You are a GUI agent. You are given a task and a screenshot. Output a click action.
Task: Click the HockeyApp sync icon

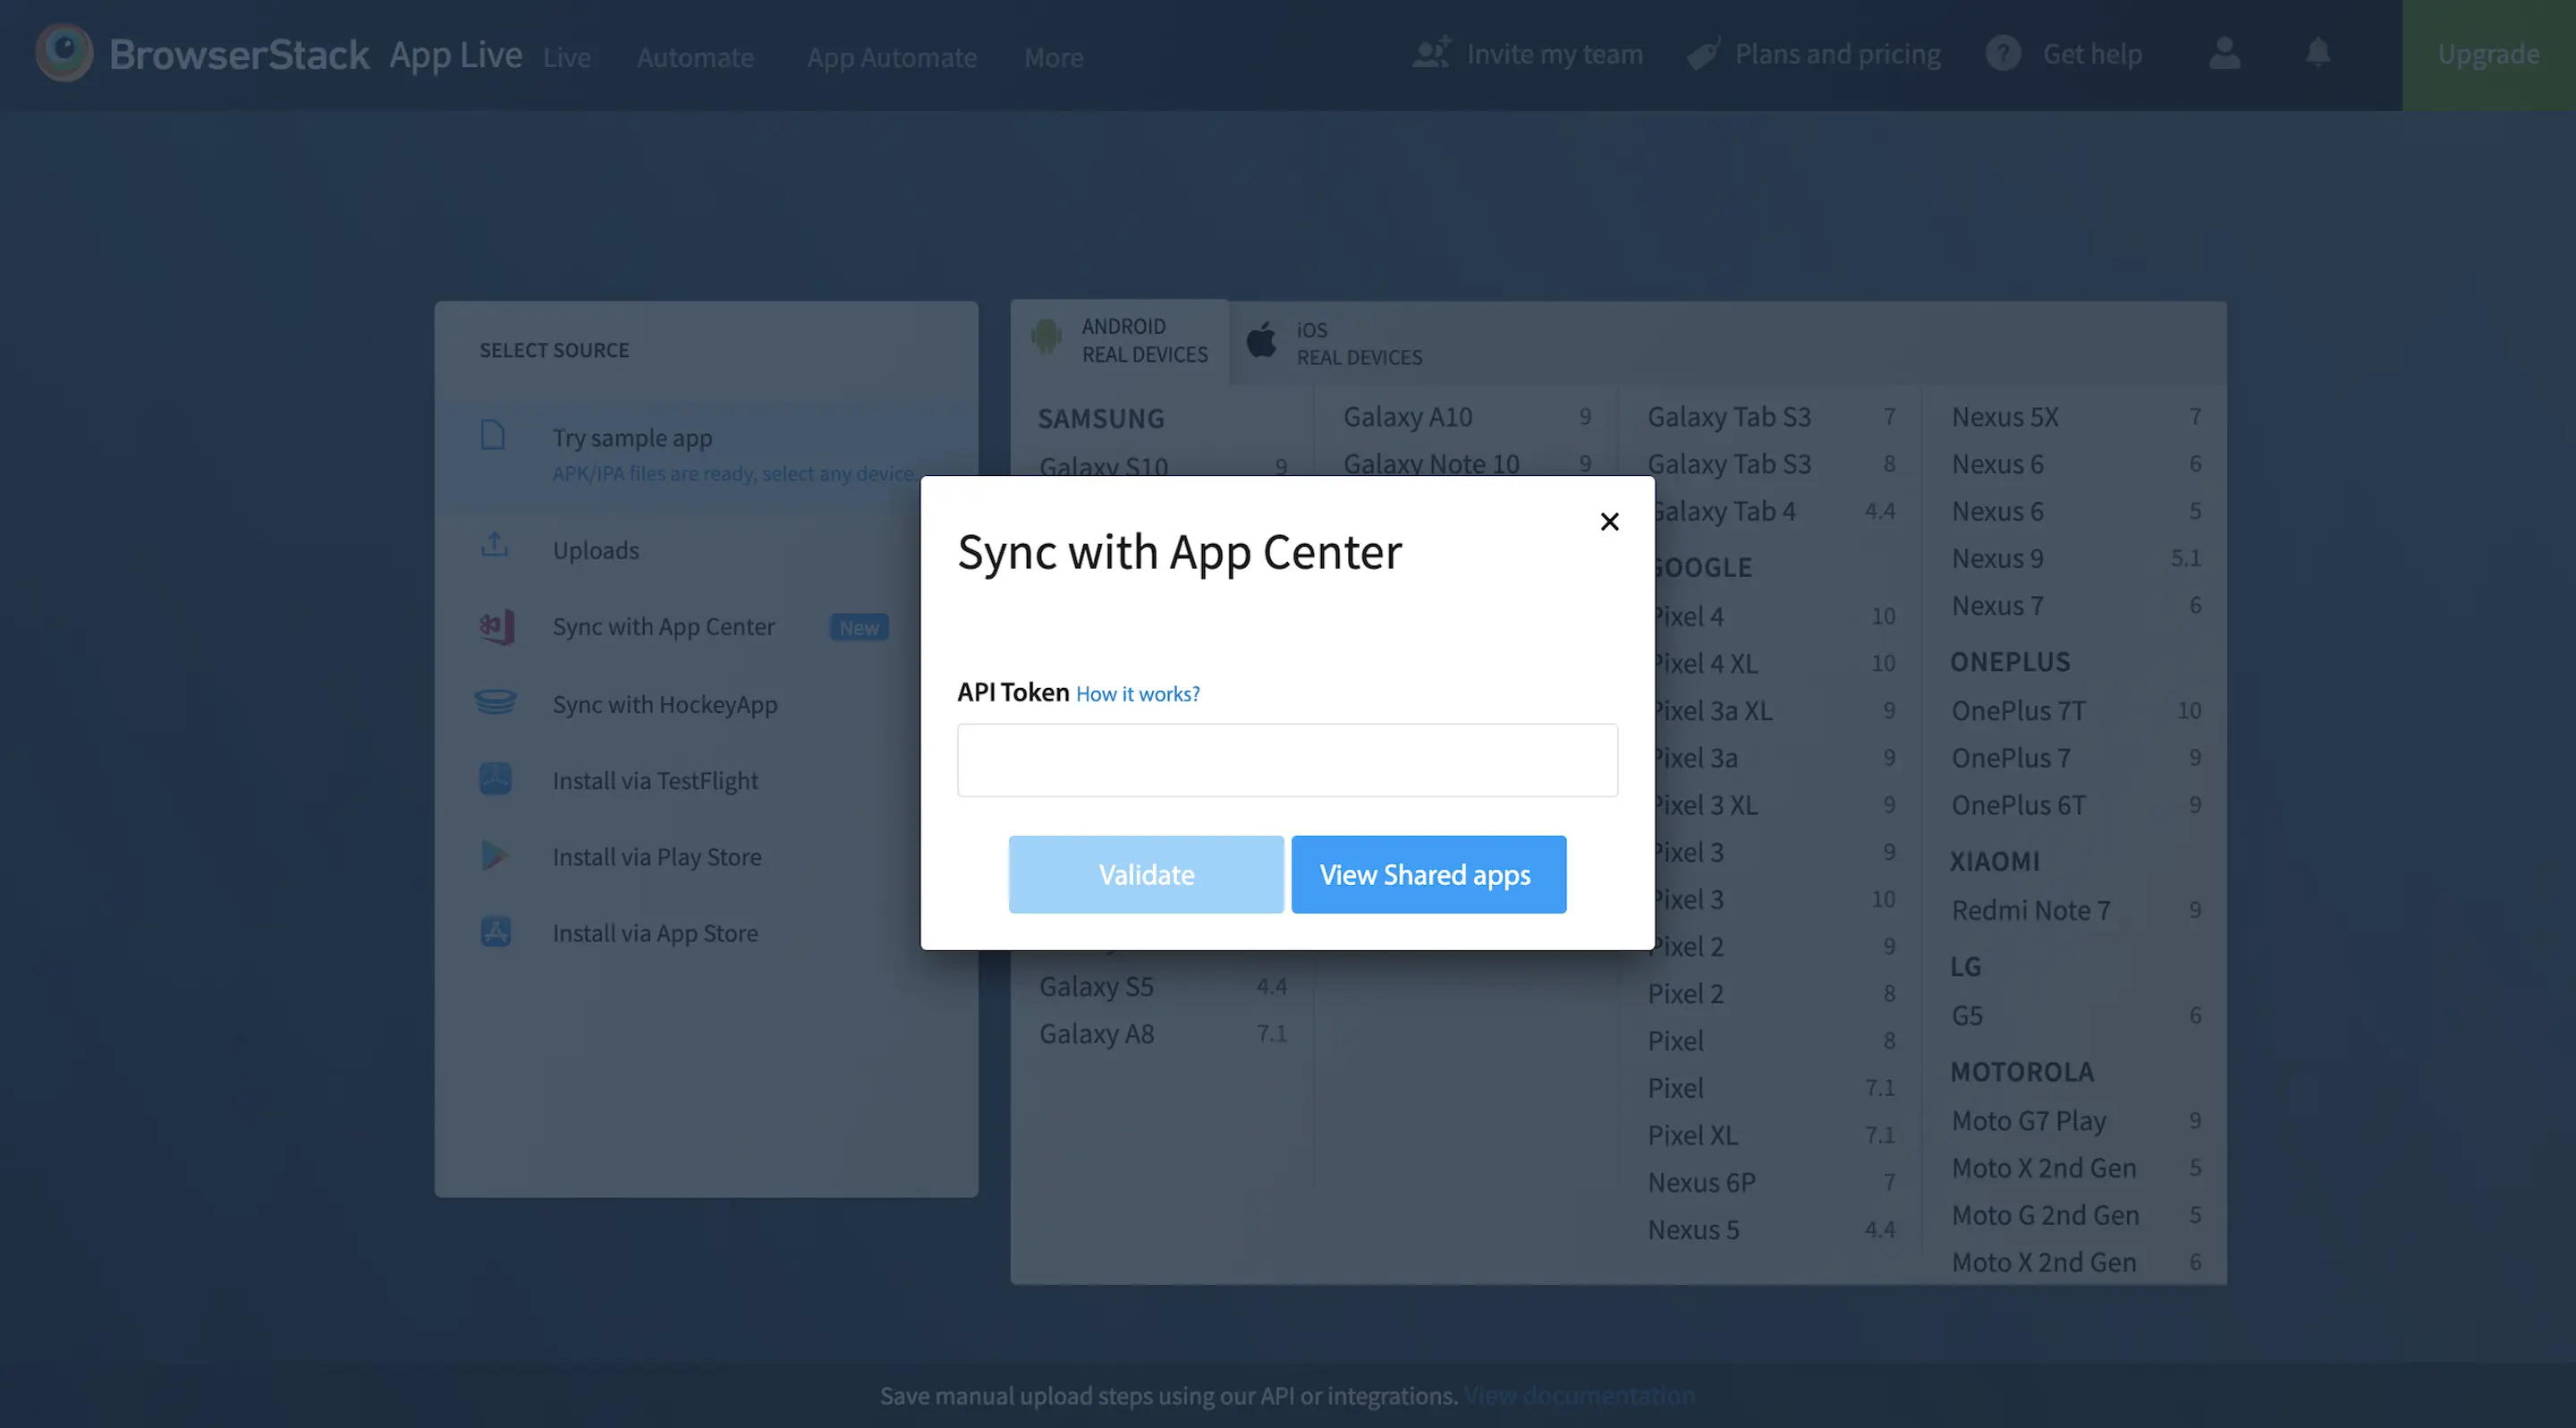(495, 703)
